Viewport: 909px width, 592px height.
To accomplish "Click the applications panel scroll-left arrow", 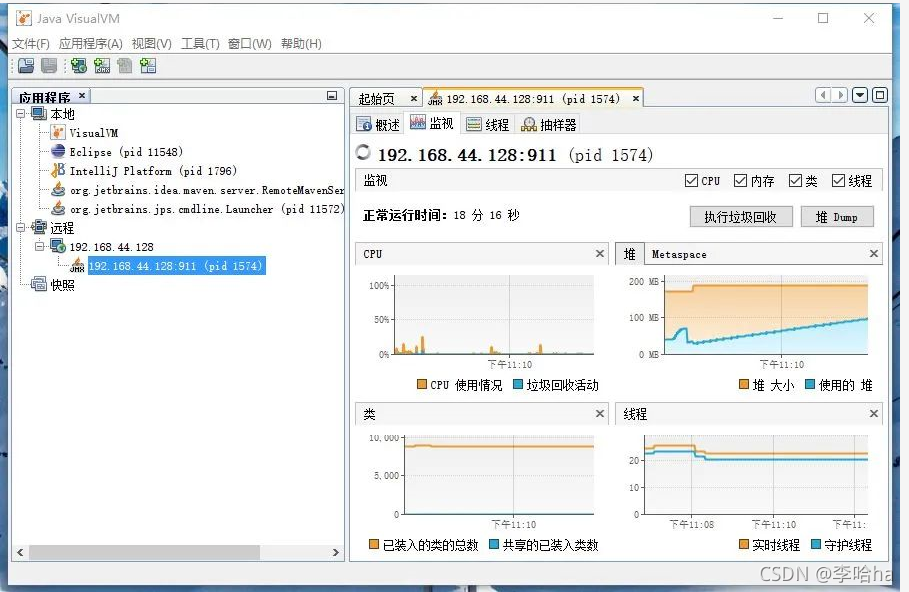I will 20,553.
